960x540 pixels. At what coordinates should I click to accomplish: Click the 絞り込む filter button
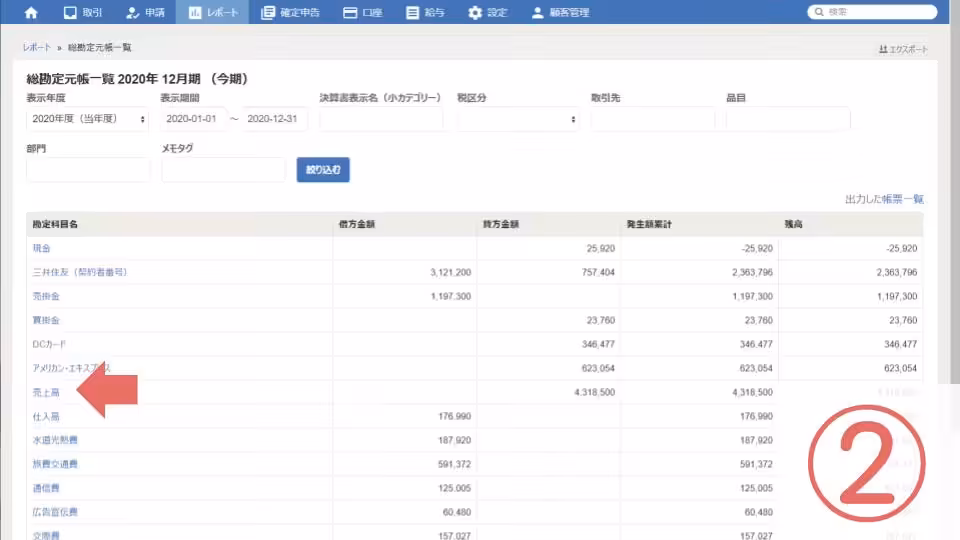point(322,170)
